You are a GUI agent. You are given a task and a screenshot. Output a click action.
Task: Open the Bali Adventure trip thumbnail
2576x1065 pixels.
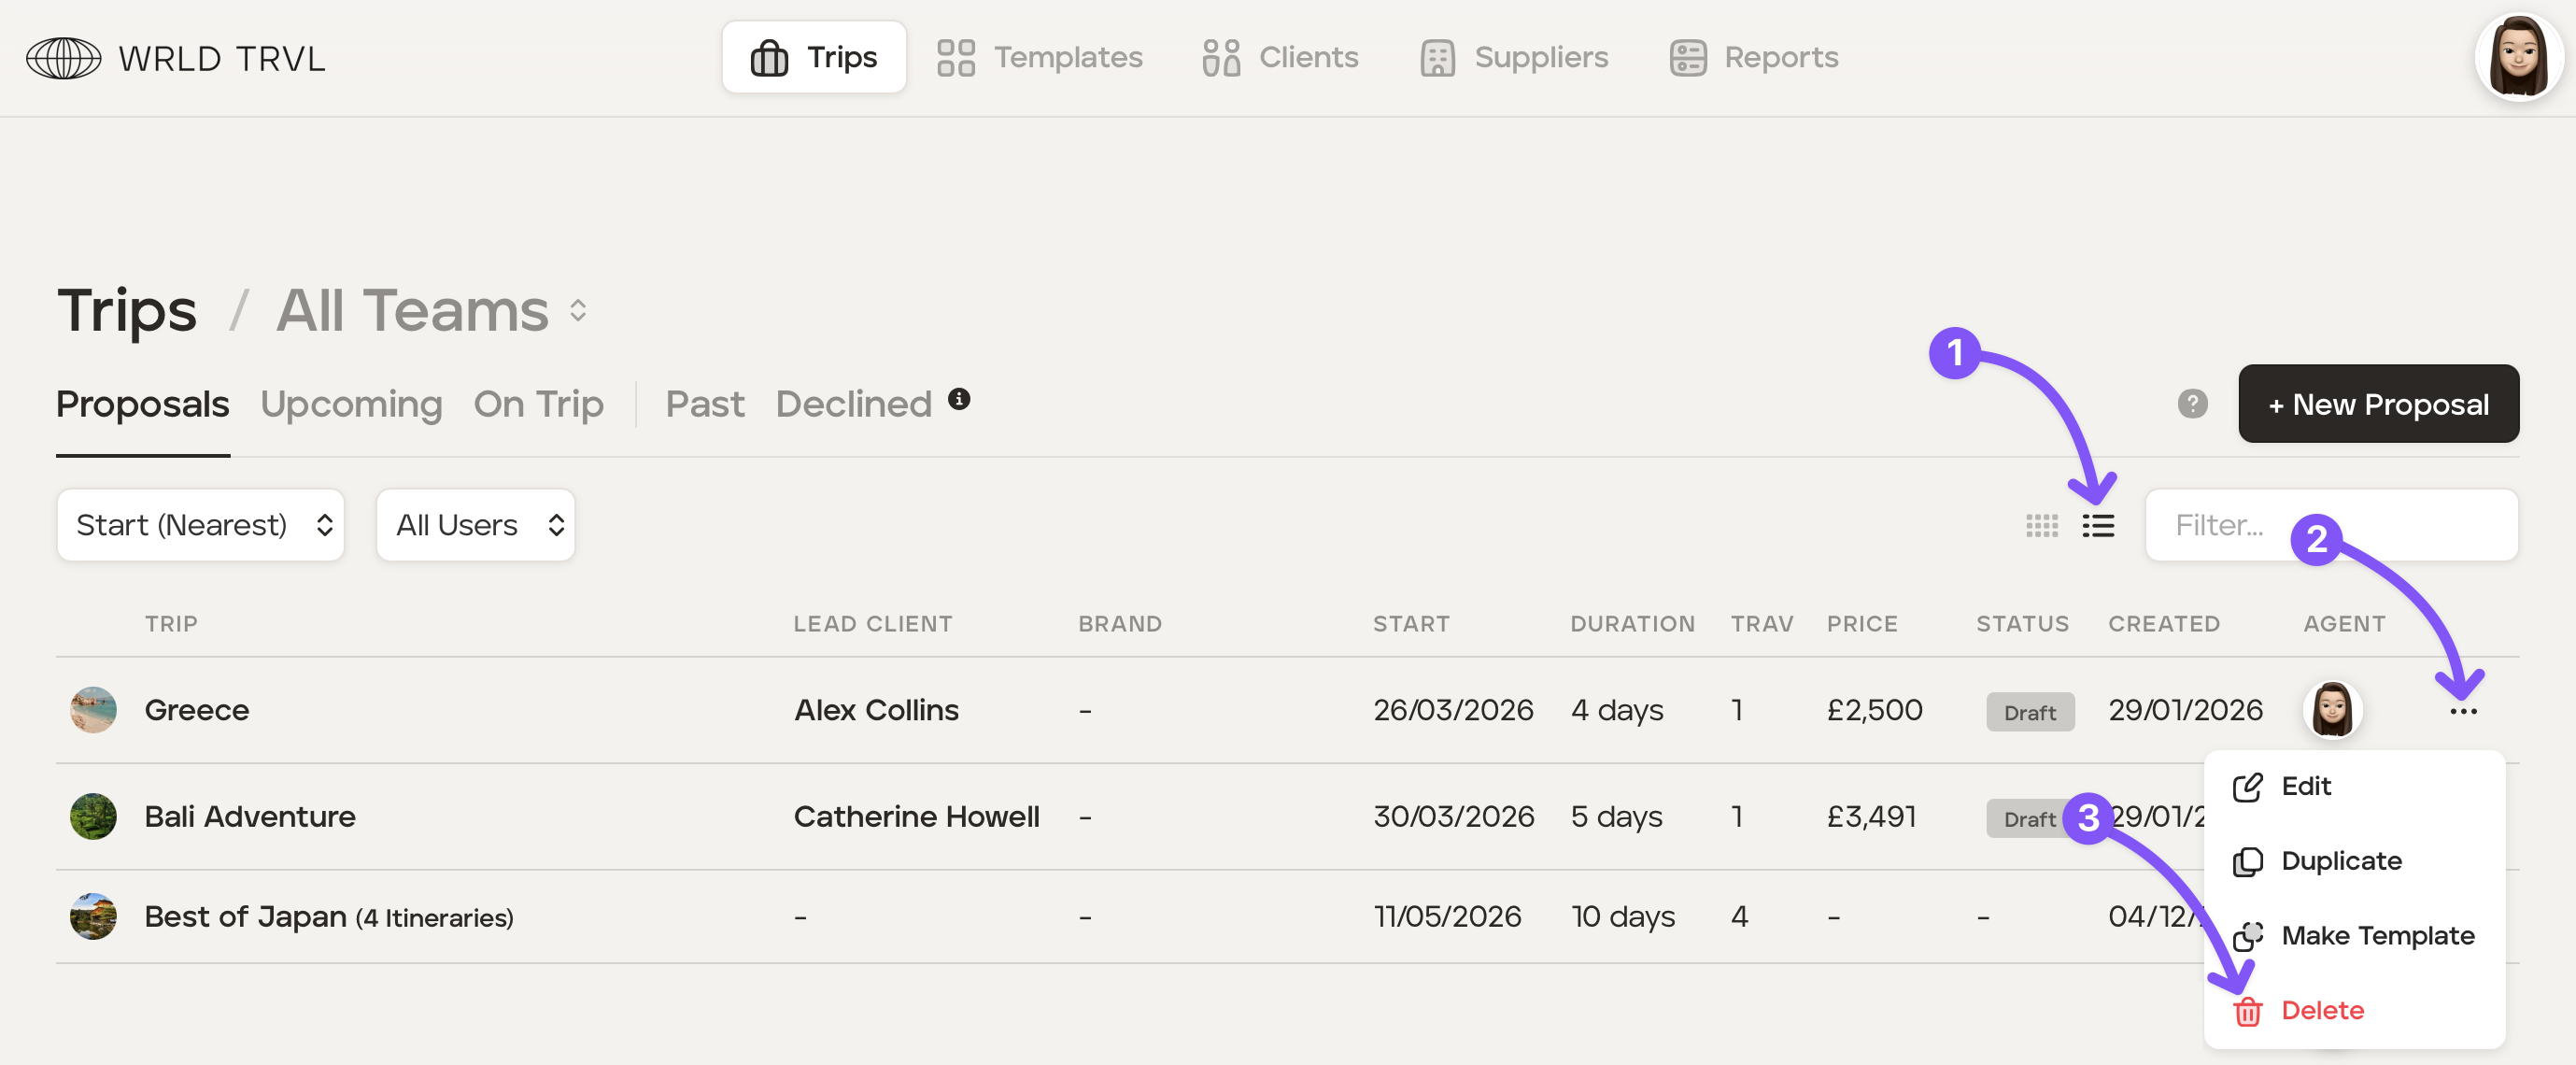[93, 816]
